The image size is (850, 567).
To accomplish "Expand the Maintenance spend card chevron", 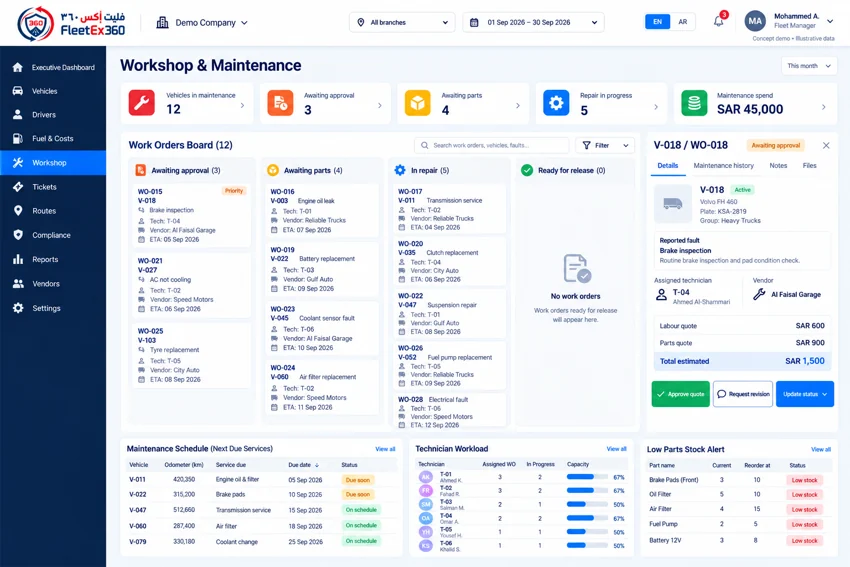I will pyautogui.click(x=823, y=107).
